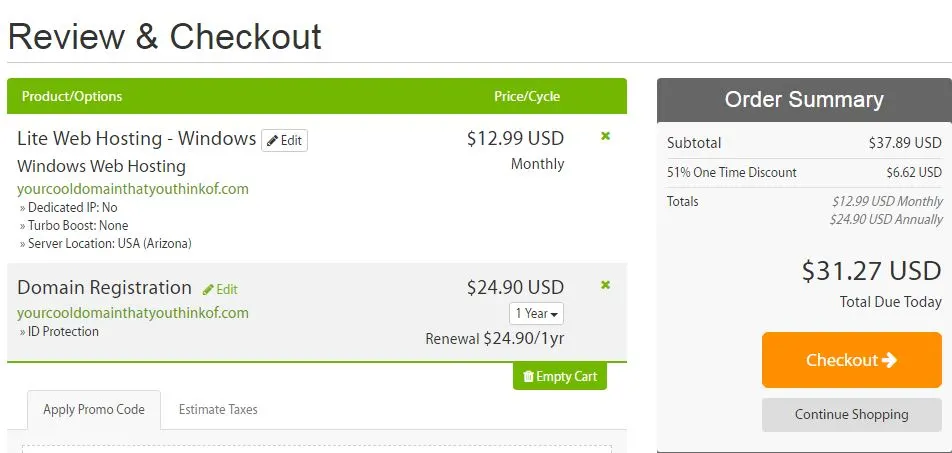
Task: Open the green Edit link for Domain Registration
Action: 220,290
